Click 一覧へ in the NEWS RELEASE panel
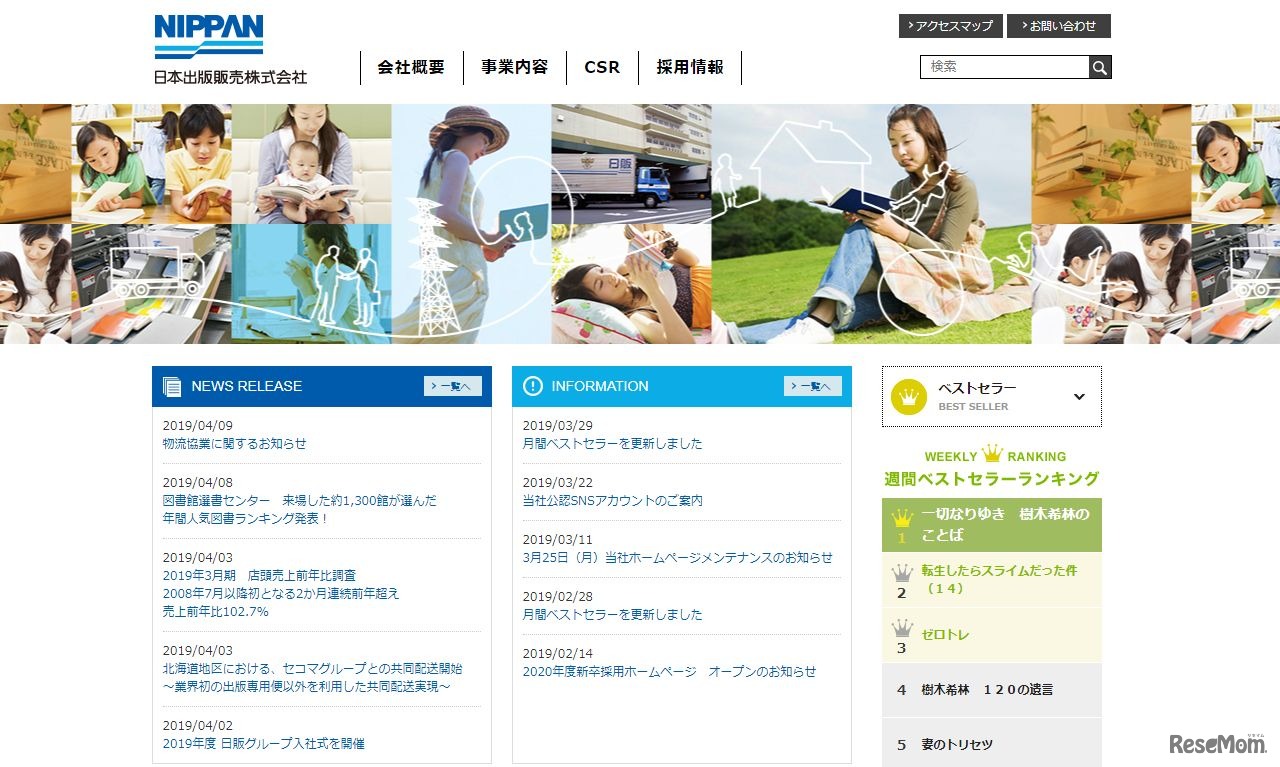Image resolution: width=1280 pixels, height=767 pixels. 452,385
